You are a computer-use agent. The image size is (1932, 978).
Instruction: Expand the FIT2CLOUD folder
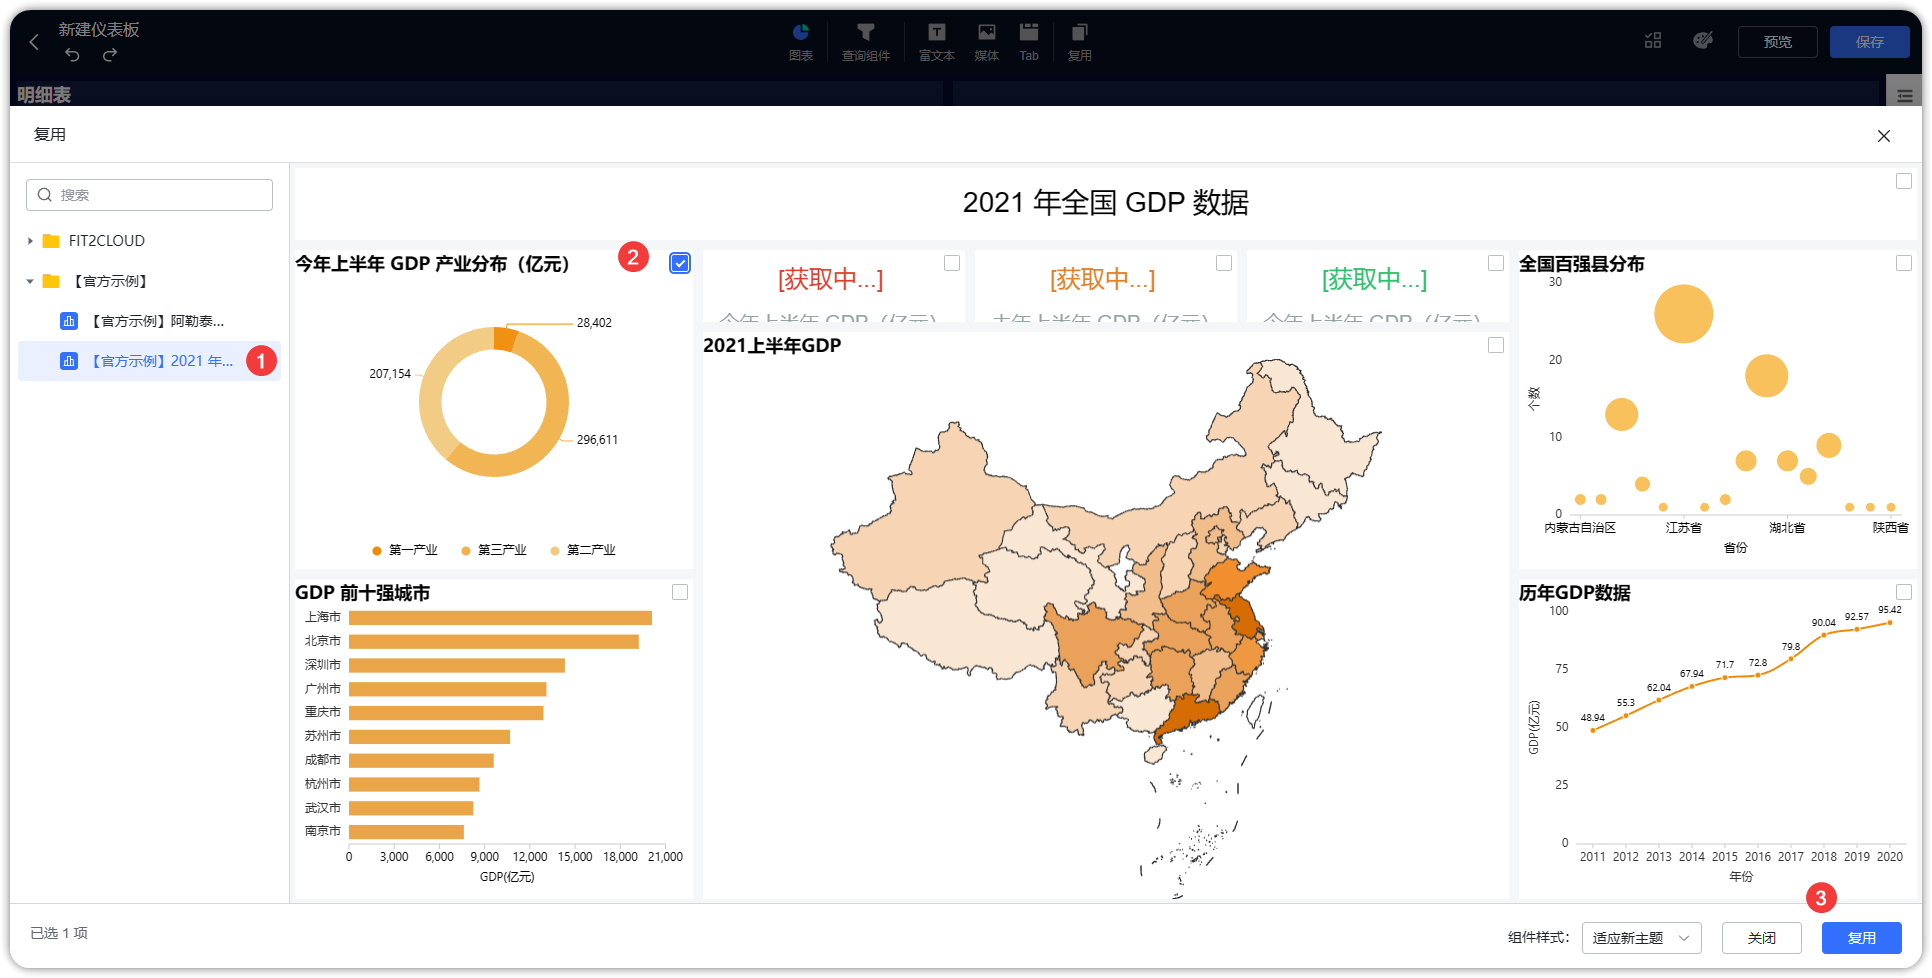[30, 241]
